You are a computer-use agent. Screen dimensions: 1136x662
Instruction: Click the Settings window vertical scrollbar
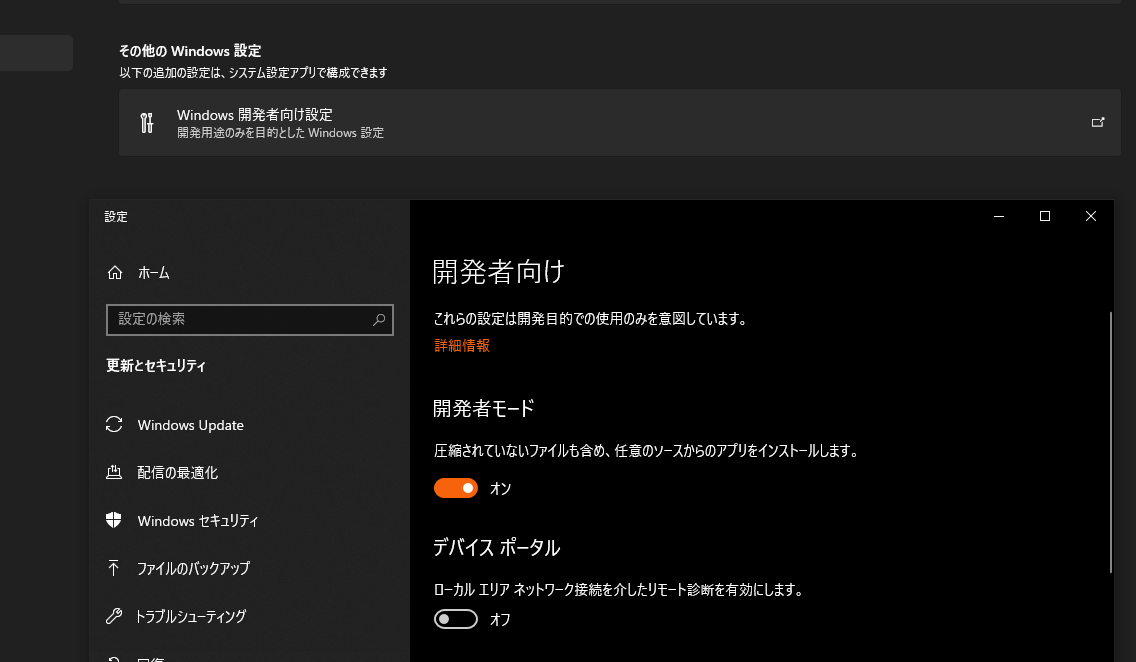pos(1110,442)
